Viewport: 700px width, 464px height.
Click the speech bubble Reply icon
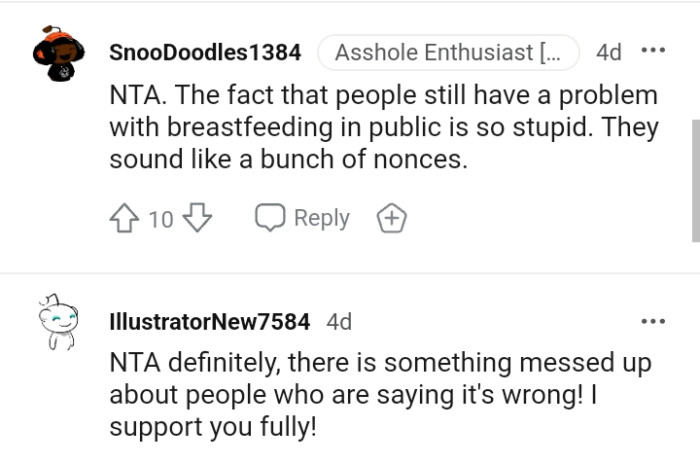coord(269,218)
